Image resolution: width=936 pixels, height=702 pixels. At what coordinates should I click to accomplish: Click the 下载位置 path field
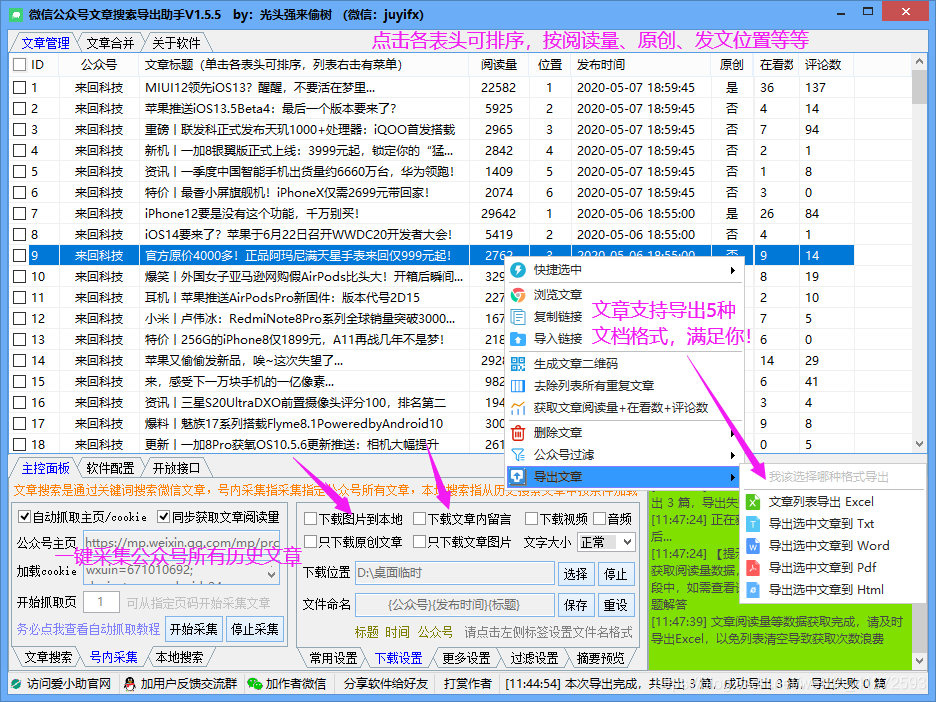pos(454,574)
